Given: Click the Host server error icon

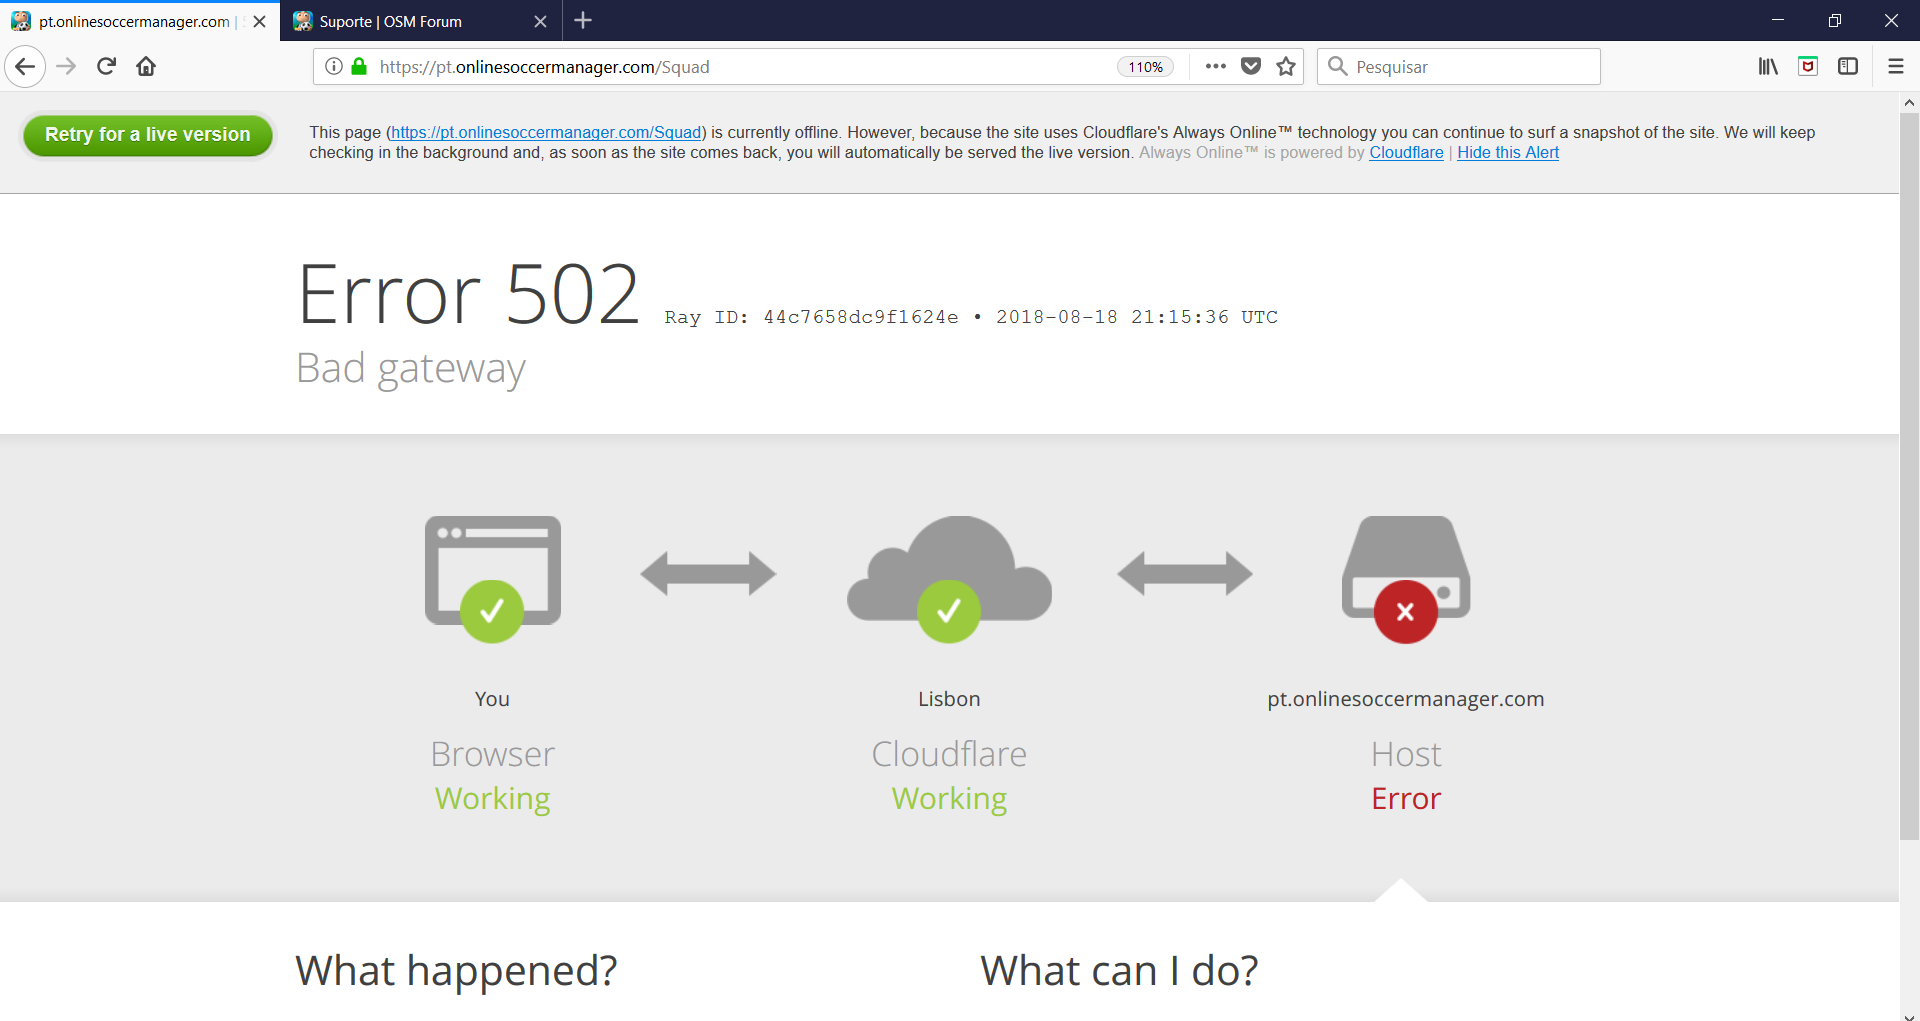Looking at the screenshot, I should tap(1406, 578).
